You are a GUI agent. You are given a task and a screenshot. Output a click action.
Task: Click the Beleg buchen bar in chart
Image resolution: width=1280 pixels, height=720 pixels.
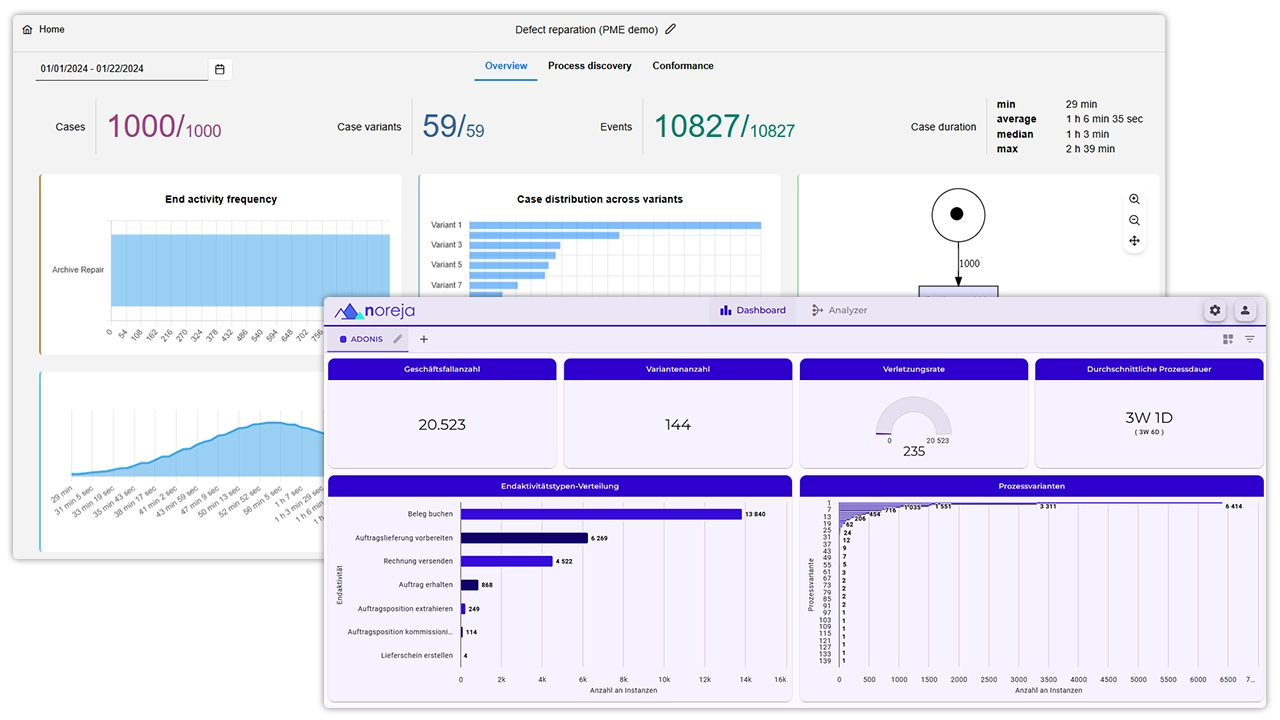coord(600,514)
